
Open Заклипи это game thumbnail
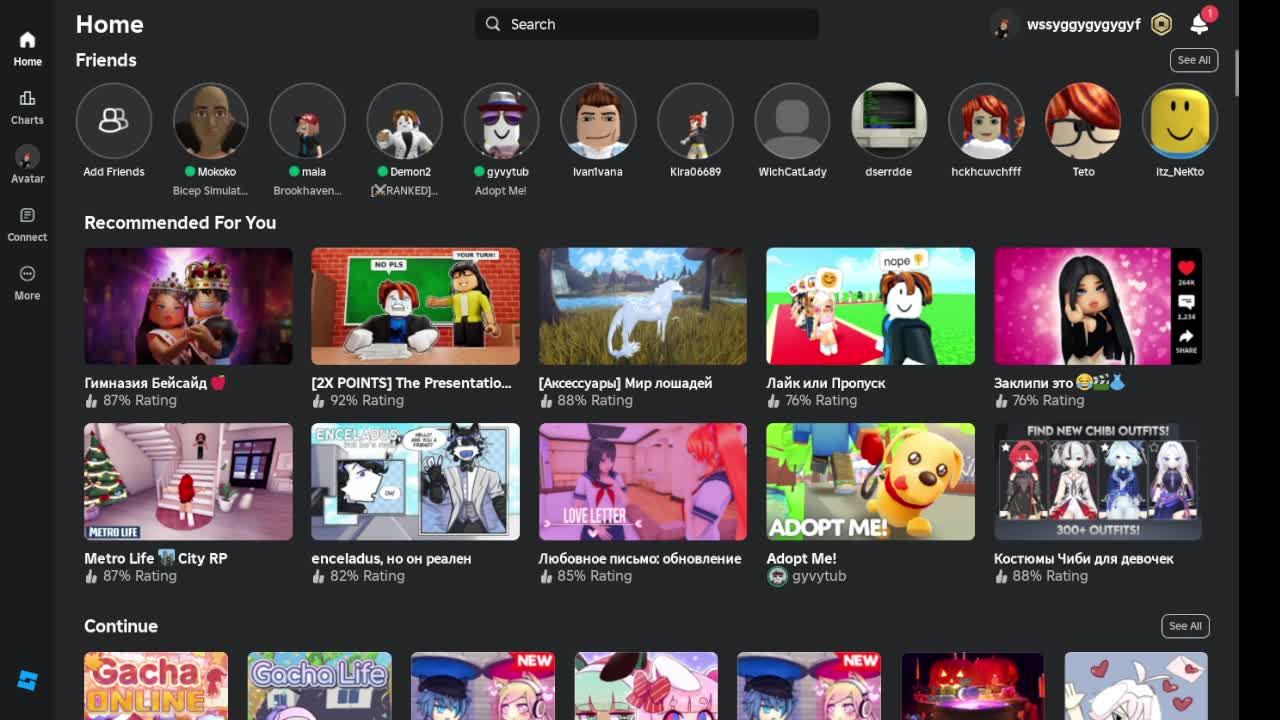coord(1098,306)
